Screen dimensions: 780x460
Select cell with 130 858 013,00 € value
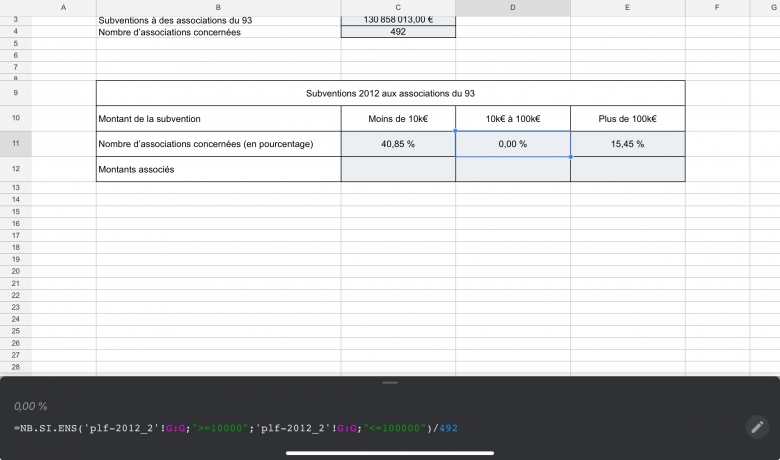coord(398,20)
